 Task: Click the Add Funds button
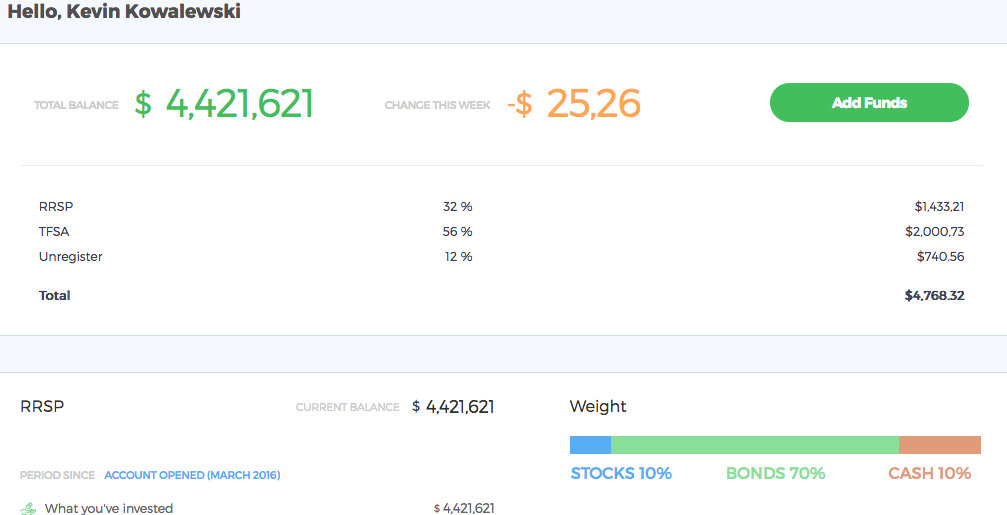click(x=869, y=103)
